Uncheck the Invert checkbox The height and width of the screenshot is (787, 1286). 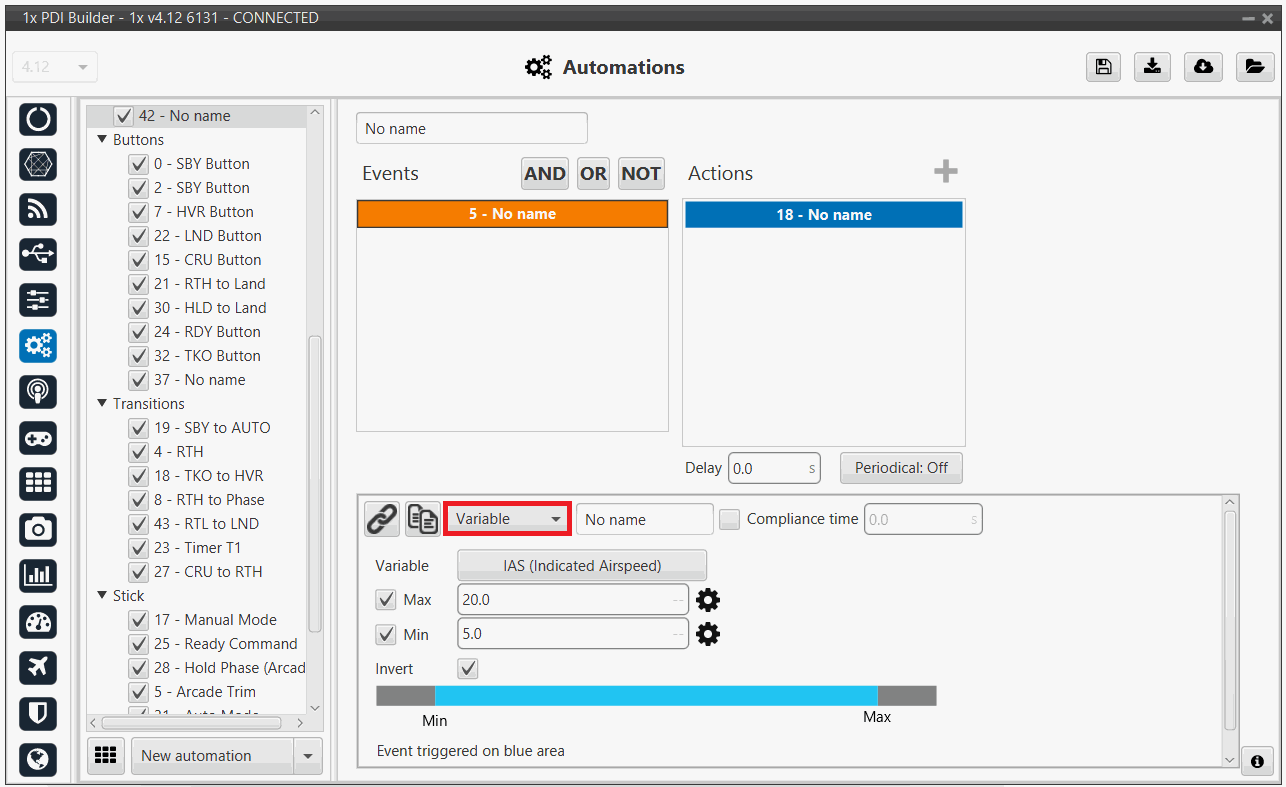(467, 668)
